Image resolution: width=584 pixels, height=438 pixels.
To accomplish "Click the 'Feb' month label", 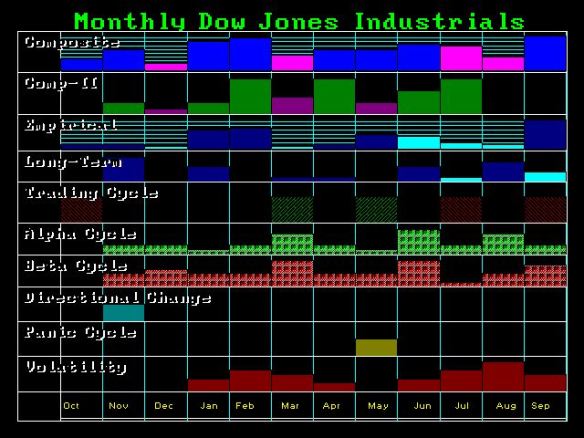I will 245,406.
